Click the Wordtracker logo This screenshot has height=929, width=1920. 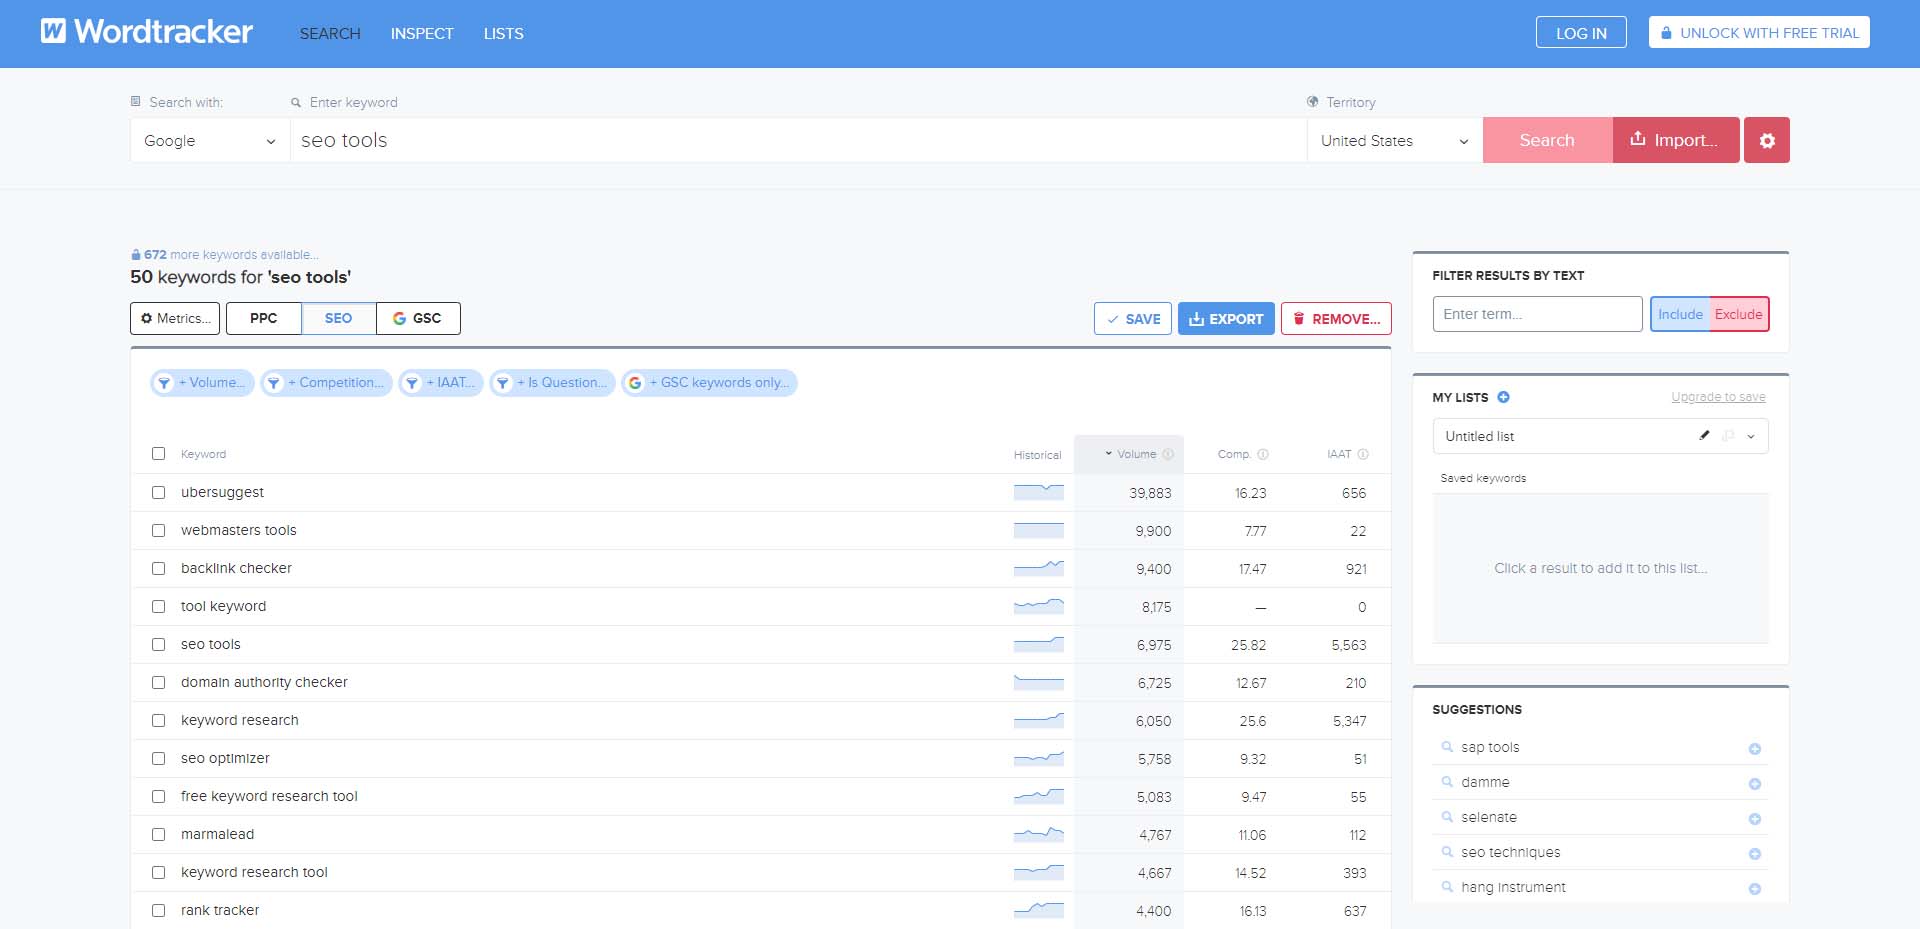(x=147, y=32)
